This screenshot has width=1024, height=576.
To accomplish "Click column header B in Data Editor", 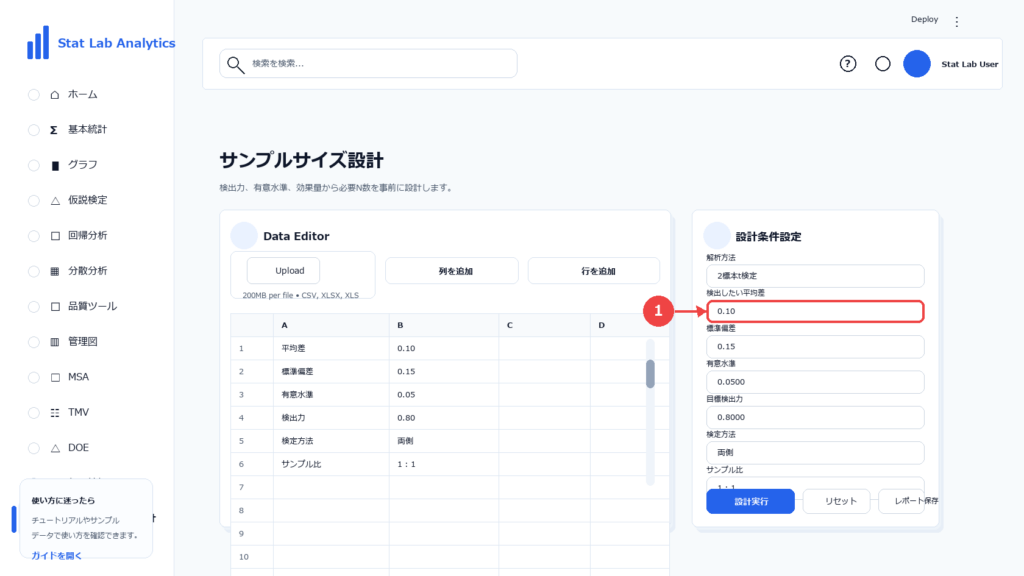I will click(444, 325).
